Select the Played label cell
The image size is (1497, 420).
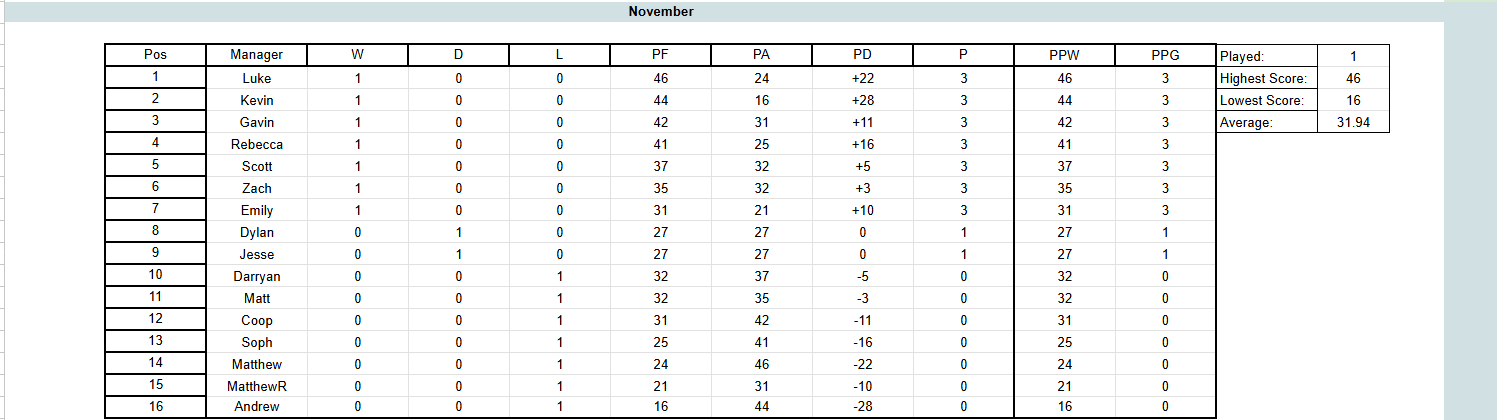click(x=1267, y=56)
